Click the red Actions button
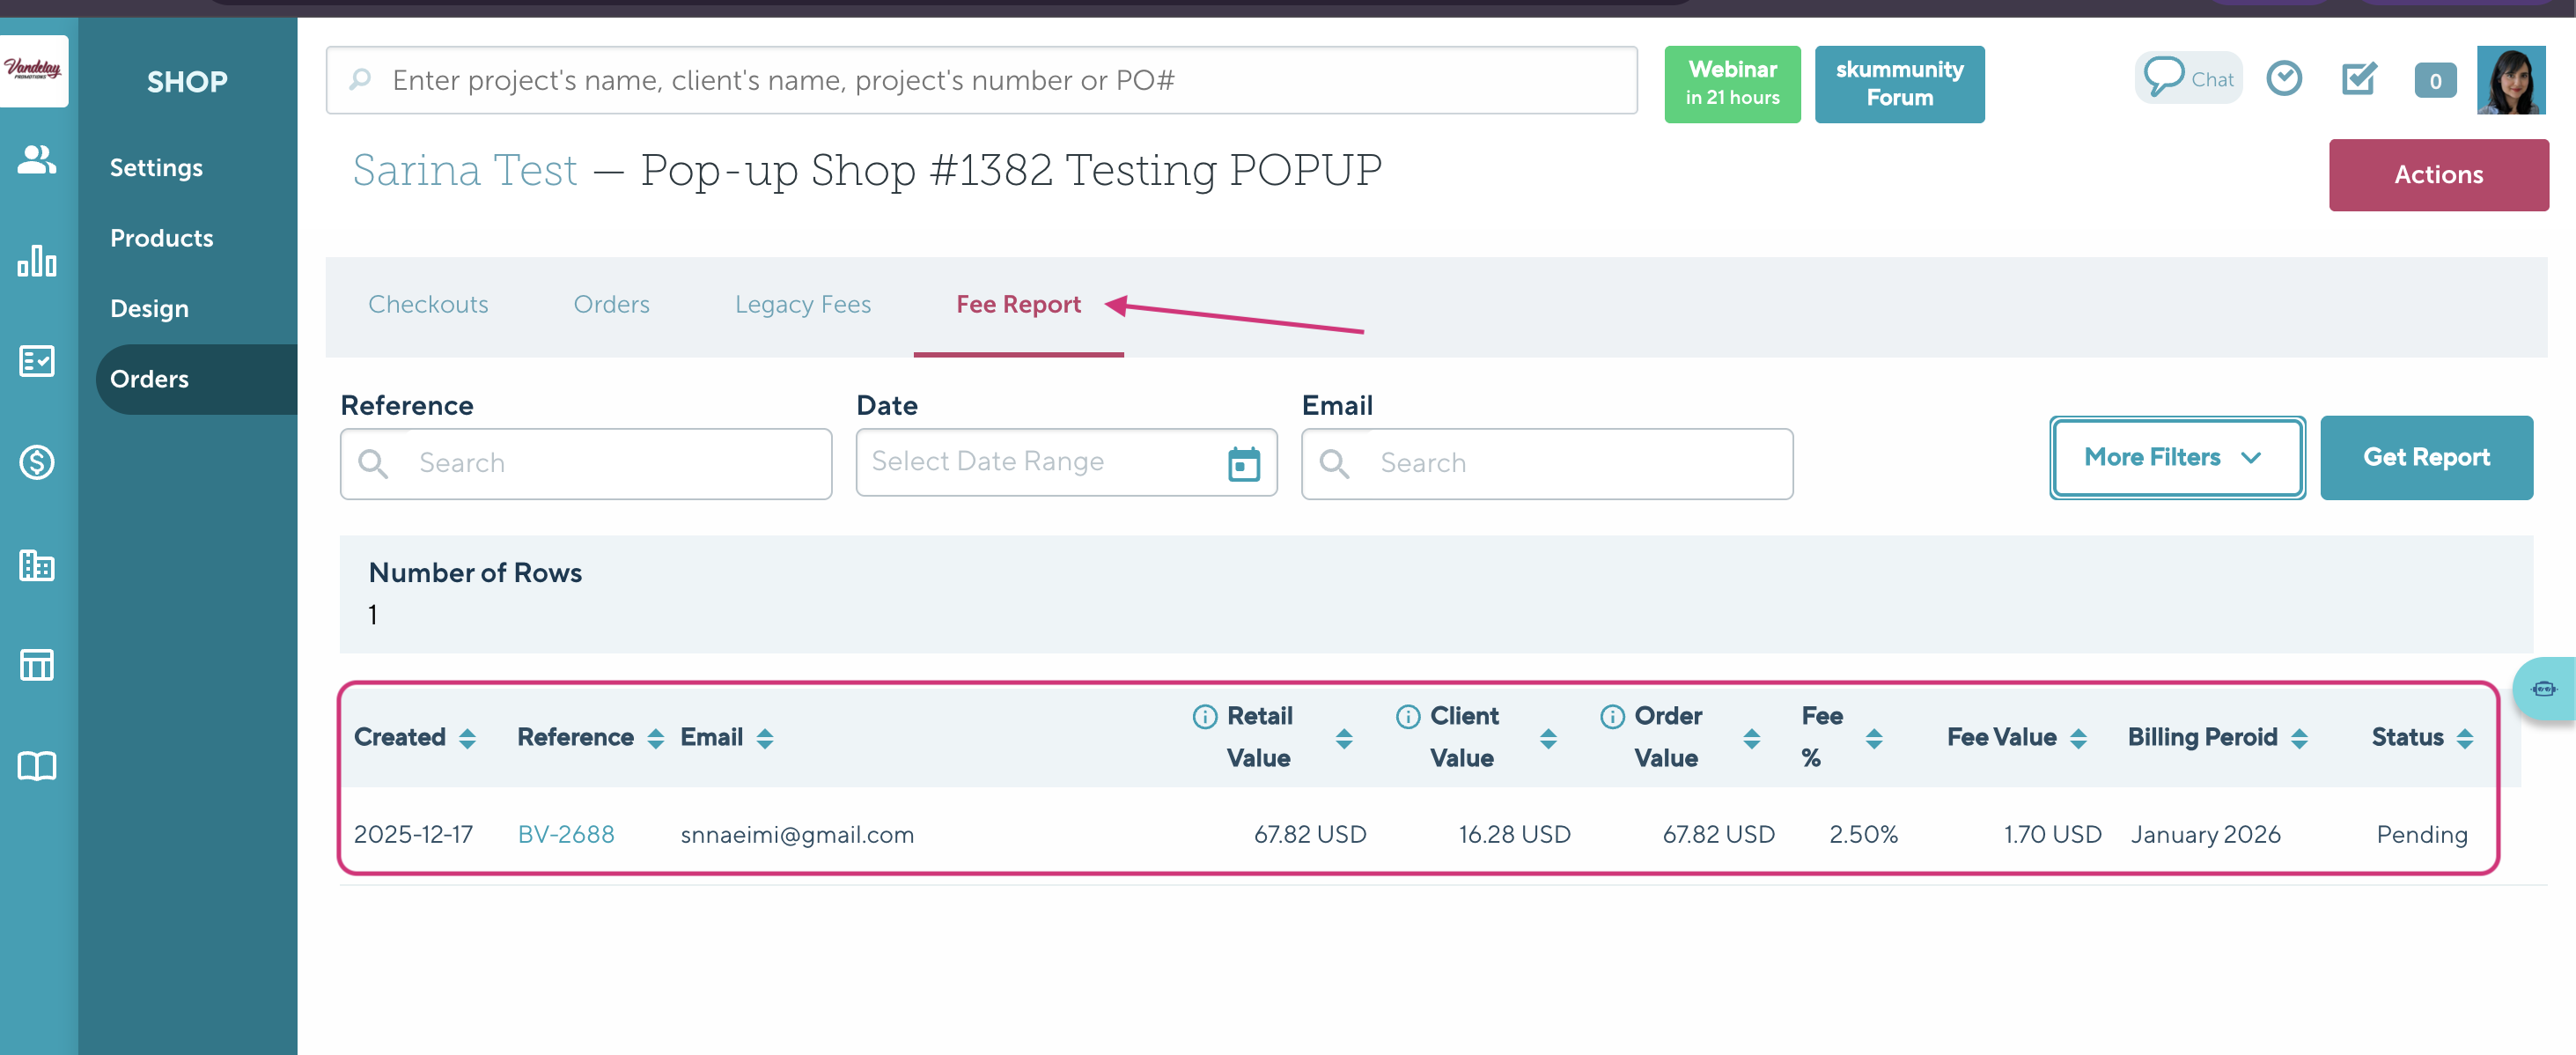The width and height of the screenshot is (2576, 1055). [x=2437, y=175]
